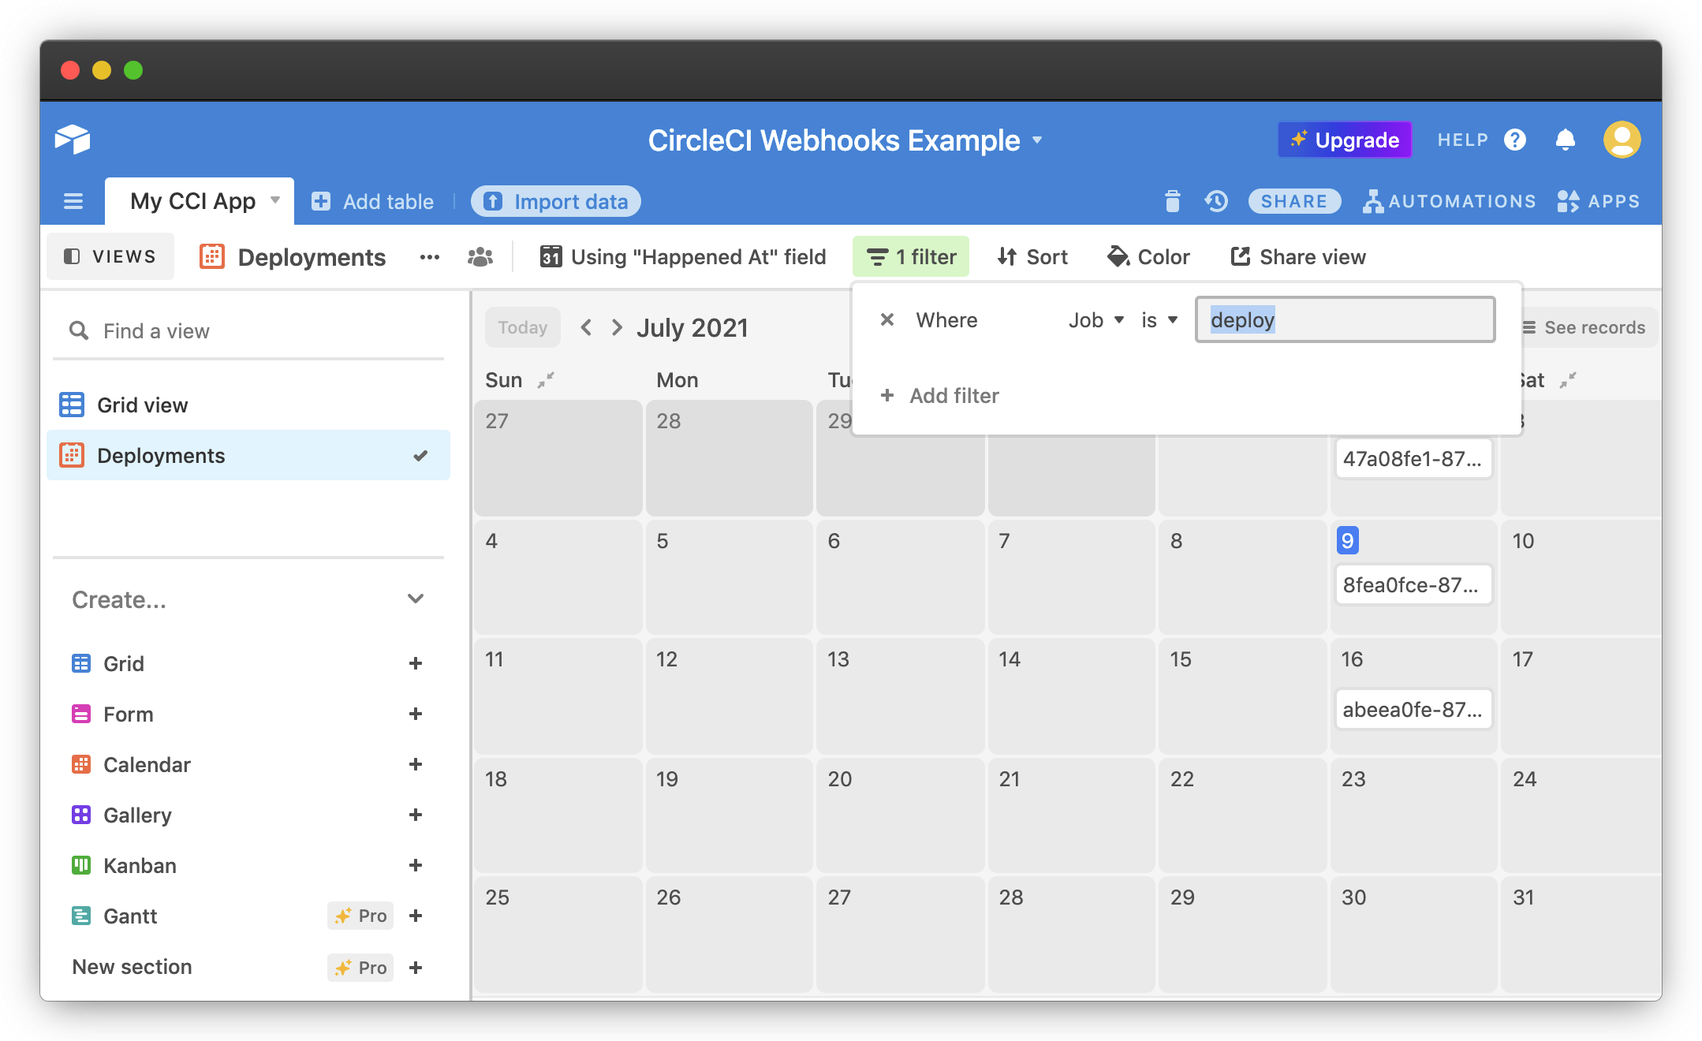The height and width of the screenshot is (1041, 1702).
Task: Add a new Kanban view with plus
Action: 415,865
